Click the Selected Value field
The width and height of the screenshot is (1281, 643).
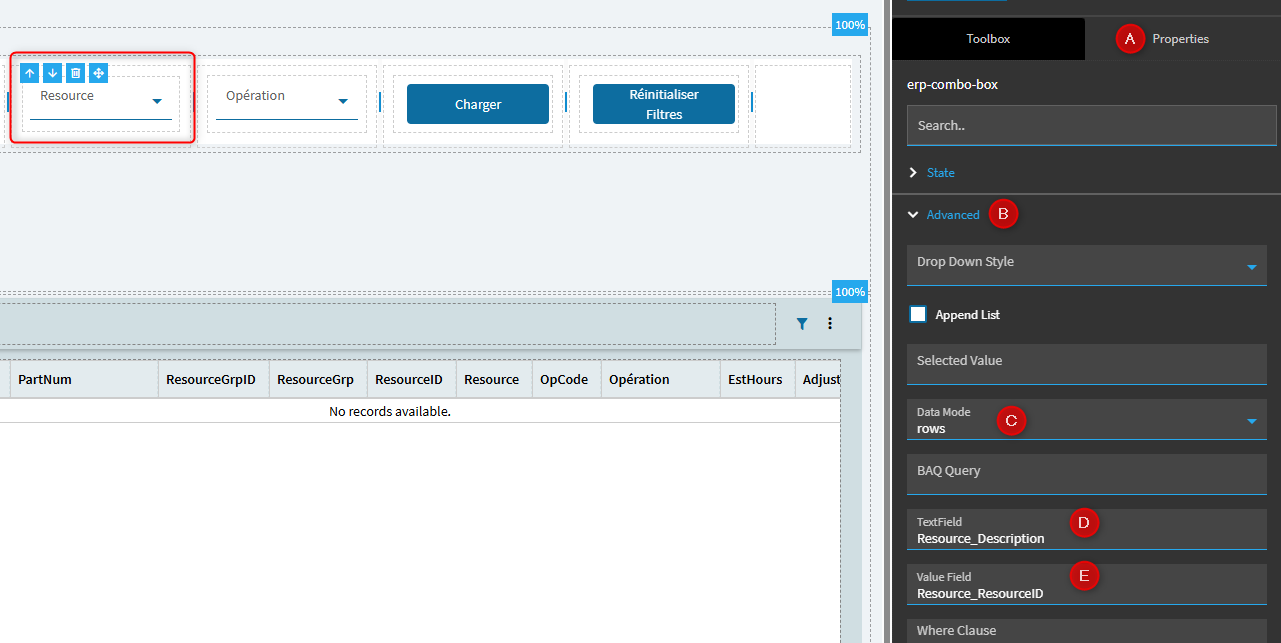(1087, 364)
